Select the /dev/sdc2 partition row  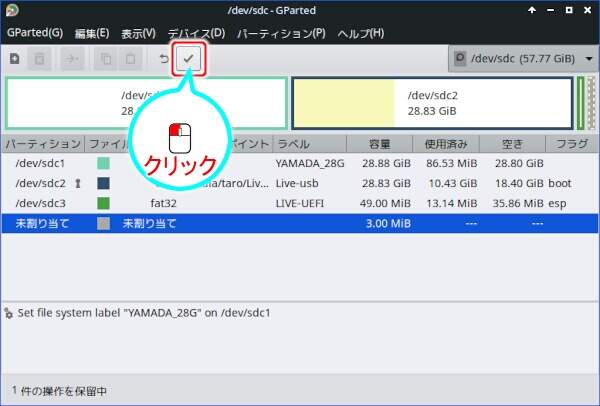(x=300, y=183)
